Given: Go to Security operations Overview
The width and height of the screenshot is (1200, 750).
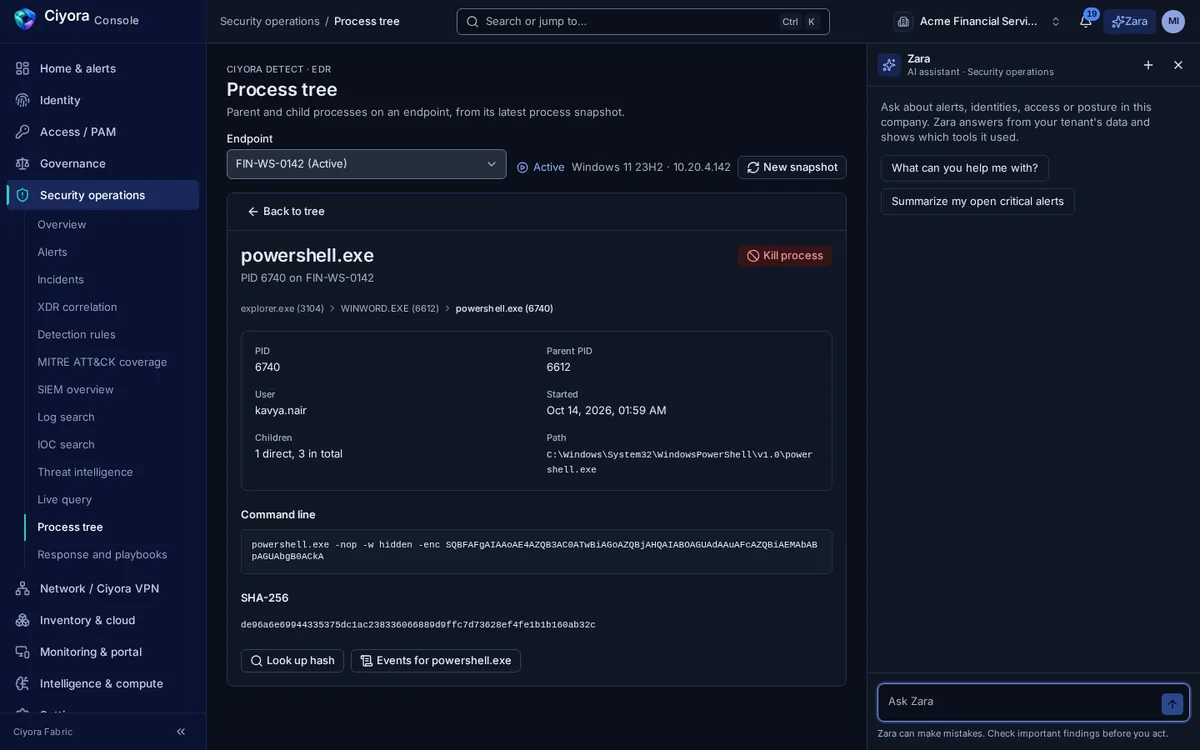Looking at the screenshot, I should pyautogui.click(x=62, y=224).
